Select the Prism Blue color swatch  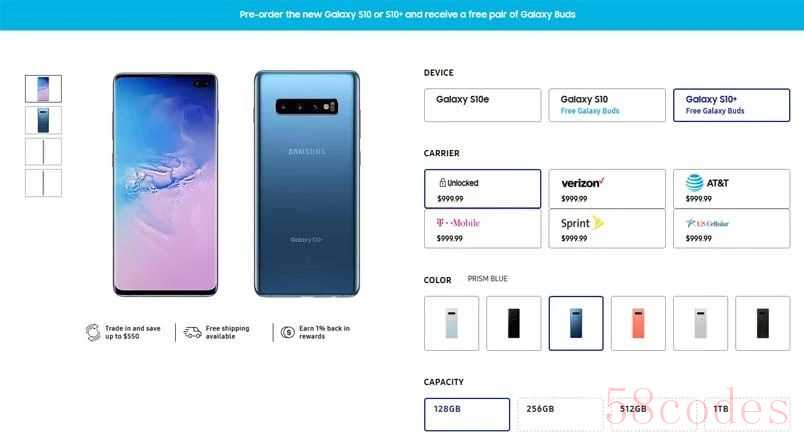576,323
